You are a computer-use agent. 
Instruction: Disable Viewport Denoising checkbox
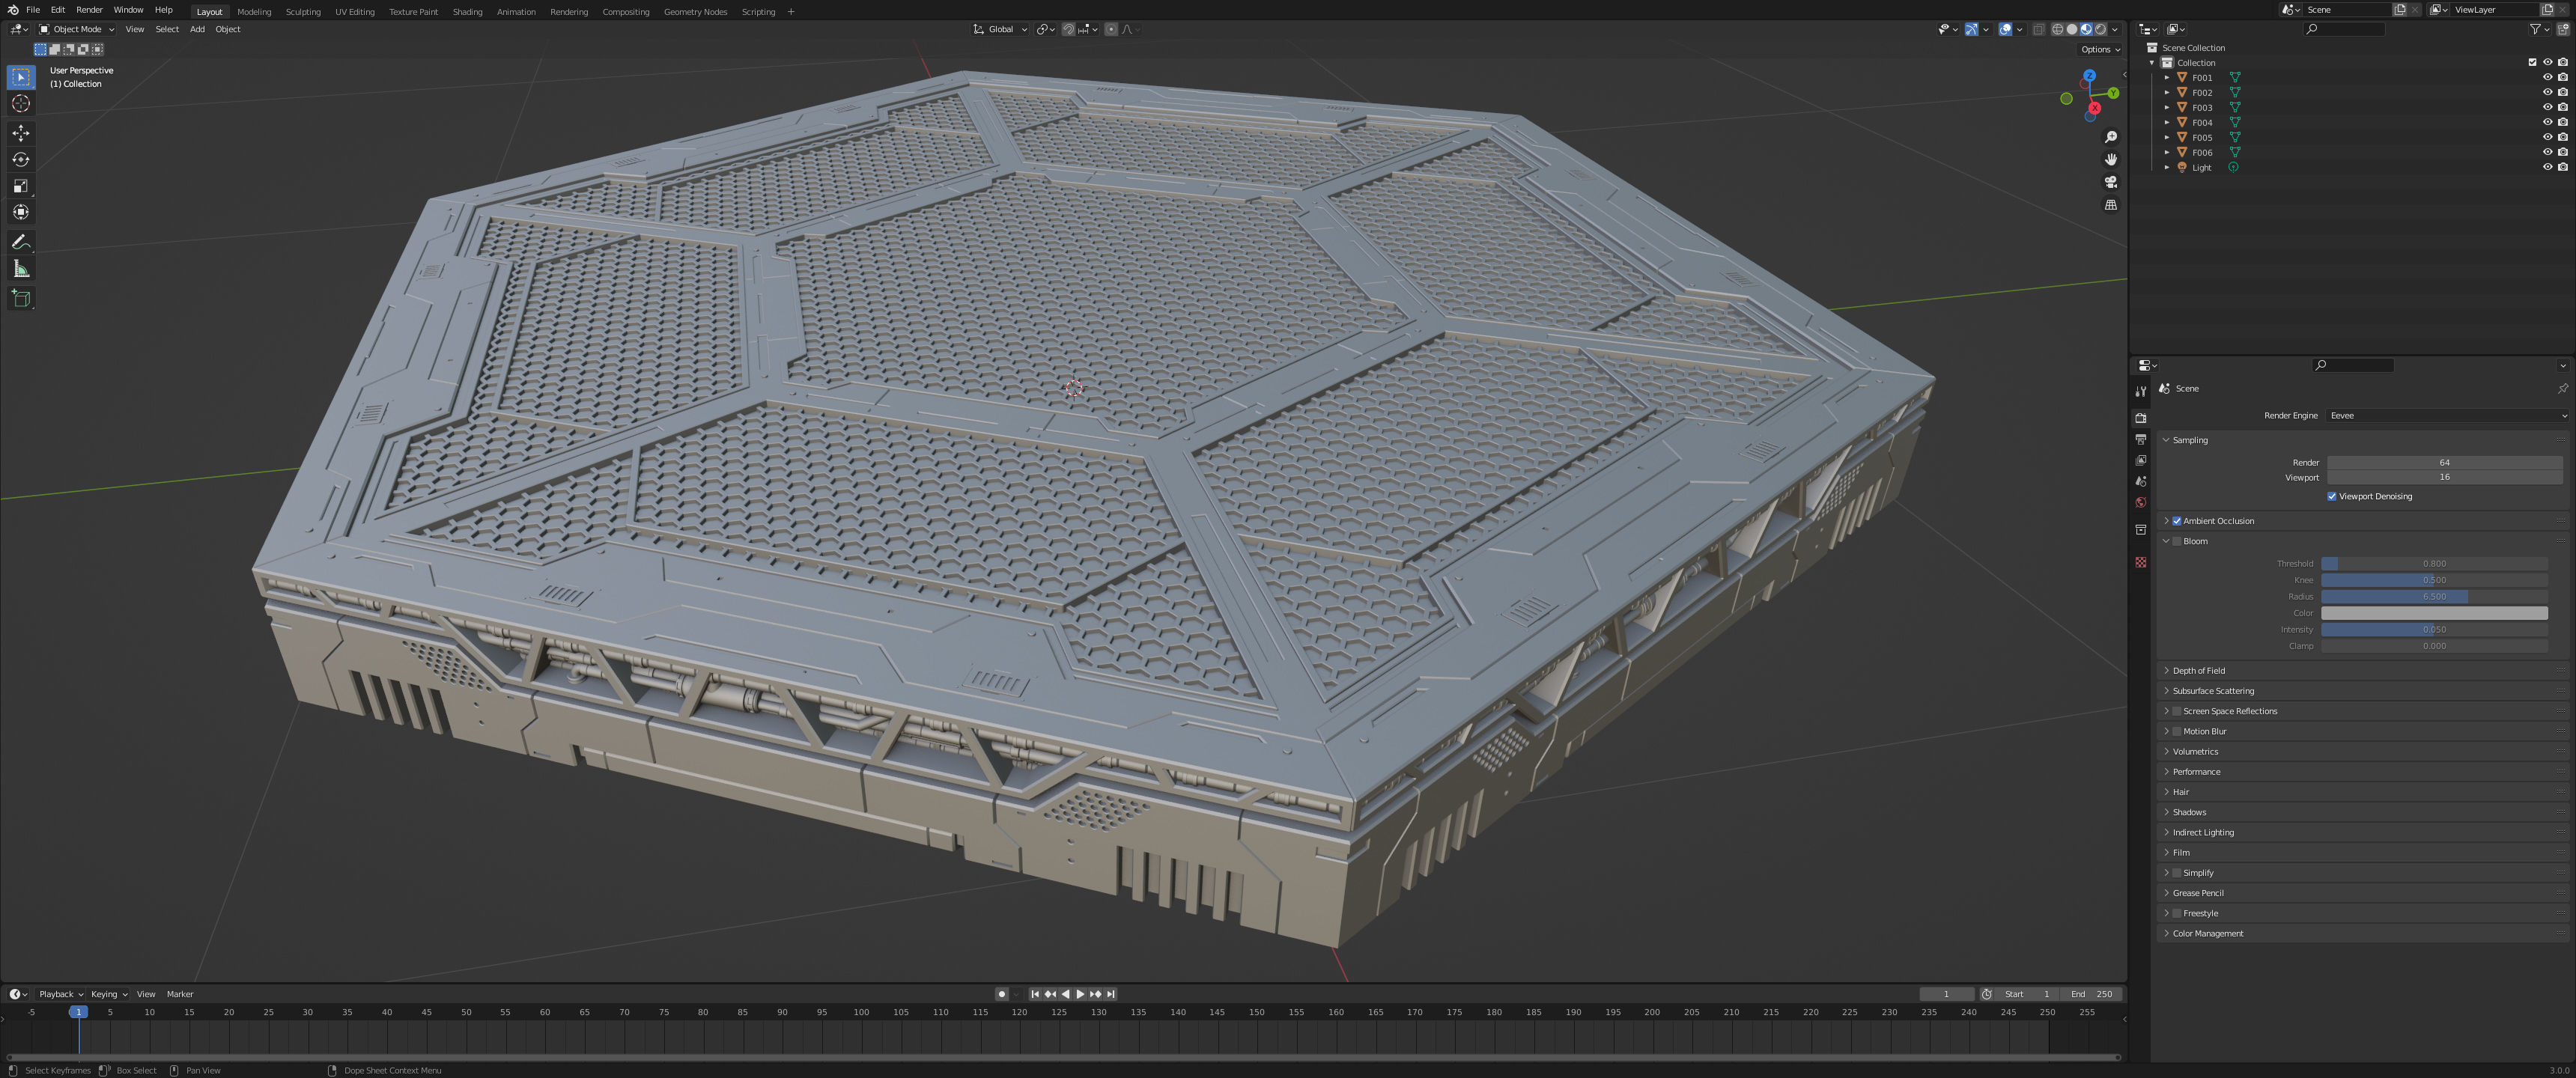point(2331,496)
